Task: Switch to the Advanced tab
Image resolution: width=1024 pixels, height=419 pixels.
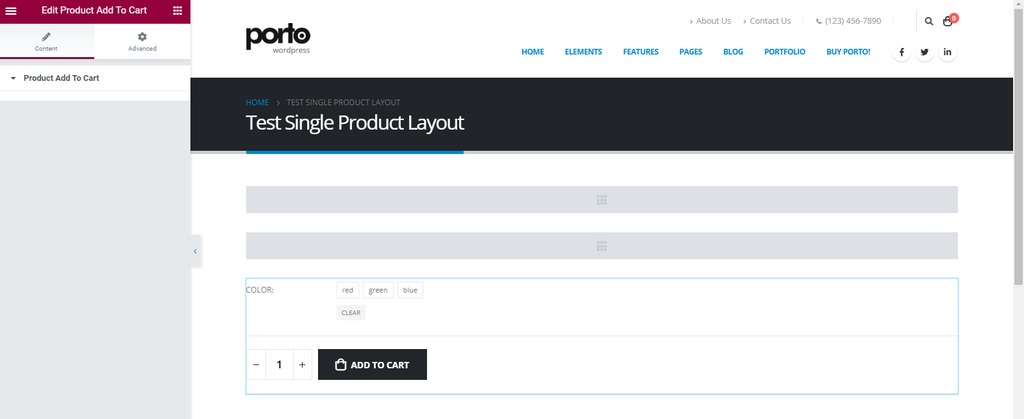Action: [142, 42]
